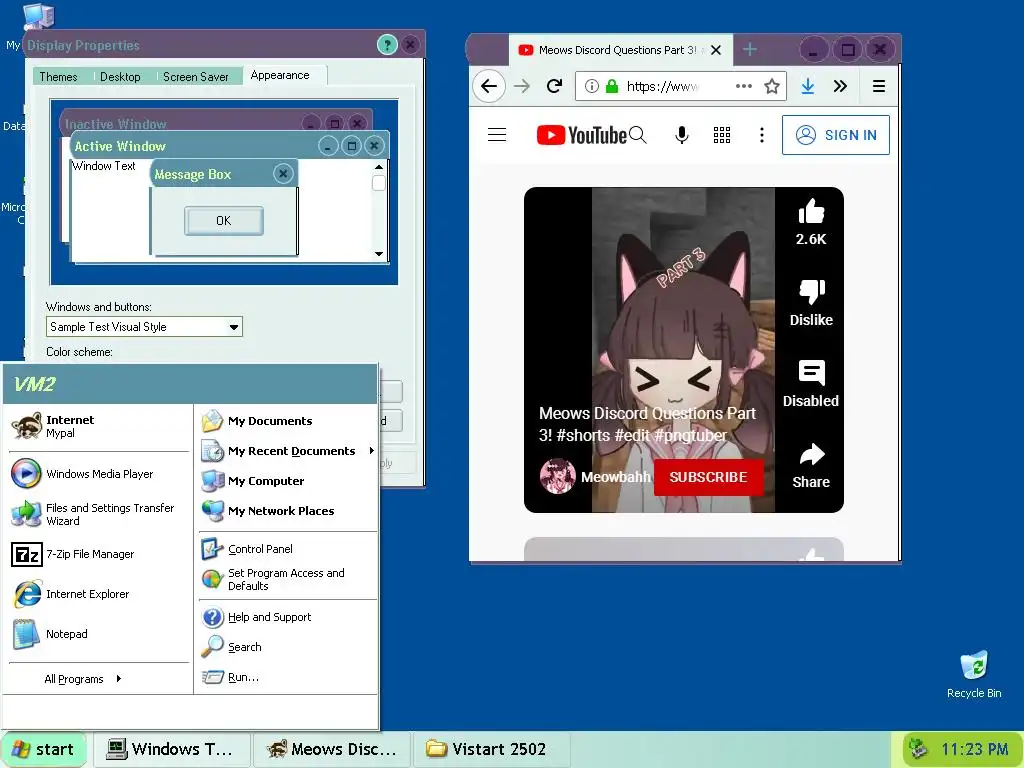1024x768 pixels.
Task: Switch to Meows Disc... taskbar item
Action: coord(332,749)
